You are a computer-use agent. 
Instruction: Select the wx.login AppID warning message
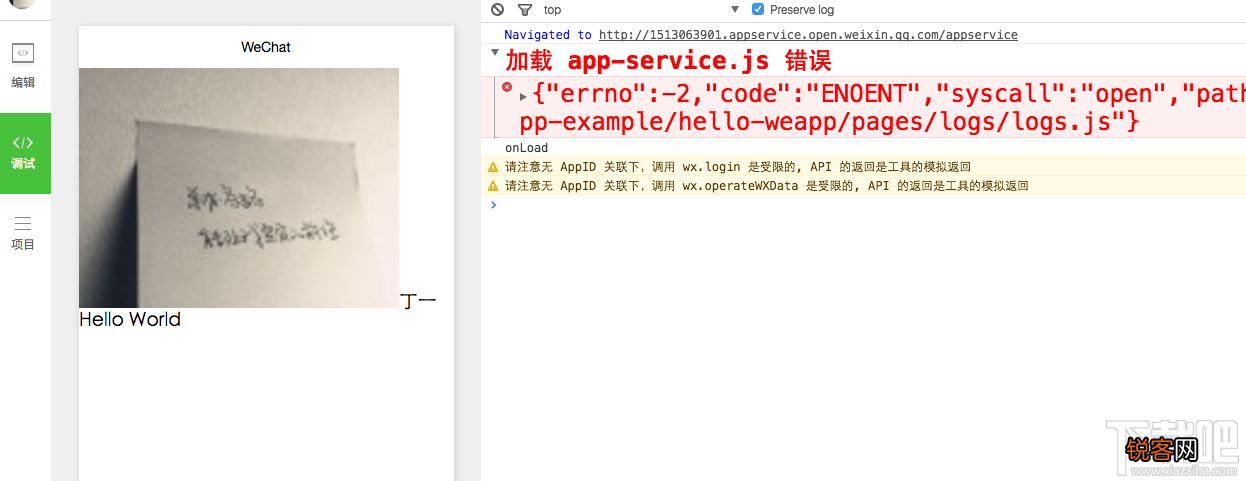tap(737, 167)
